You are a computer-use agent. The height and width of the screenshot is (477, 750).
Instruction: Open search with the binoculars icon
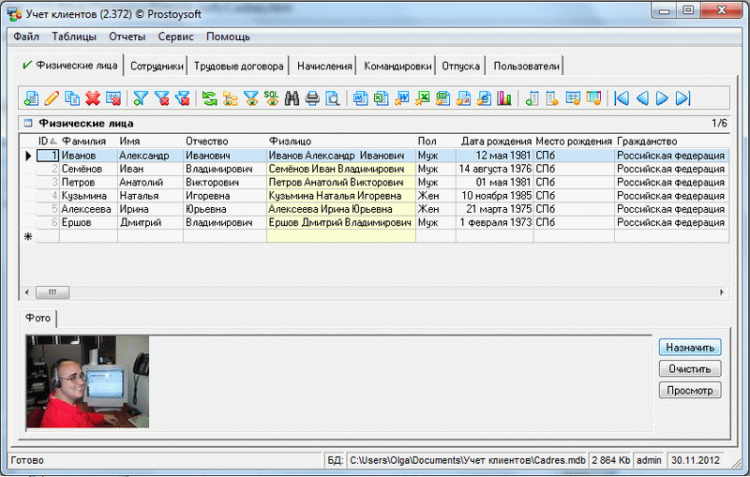(x=292, y=98)
